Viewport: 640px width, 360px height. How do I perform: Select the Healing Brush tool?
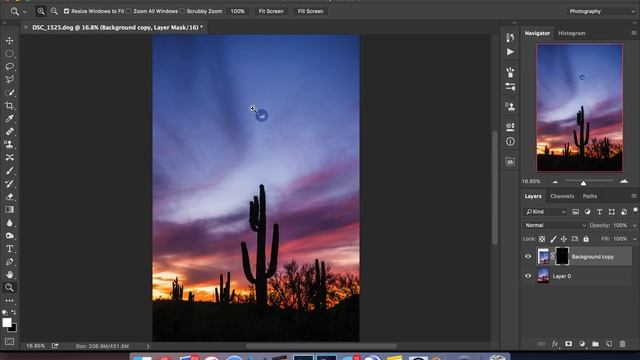tap(9, 131)
